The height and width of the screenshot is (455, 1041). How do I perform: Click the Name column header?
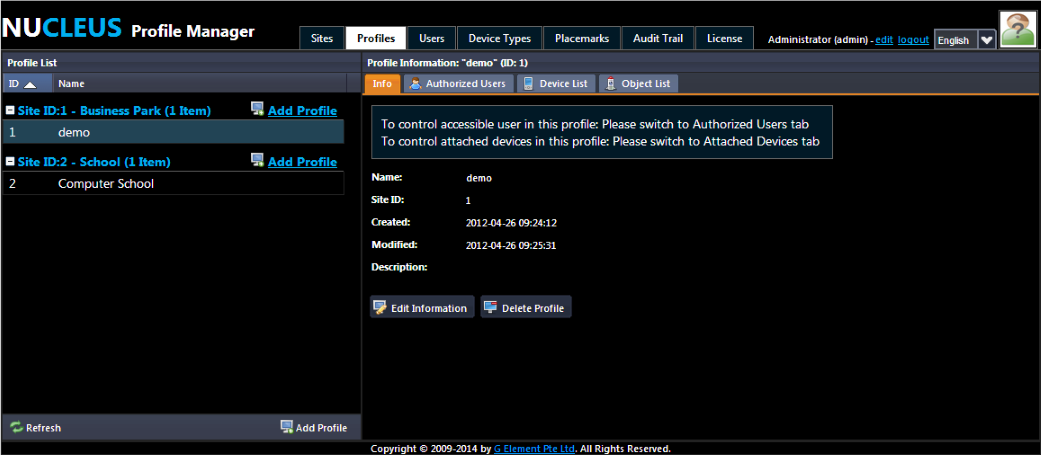199,84
